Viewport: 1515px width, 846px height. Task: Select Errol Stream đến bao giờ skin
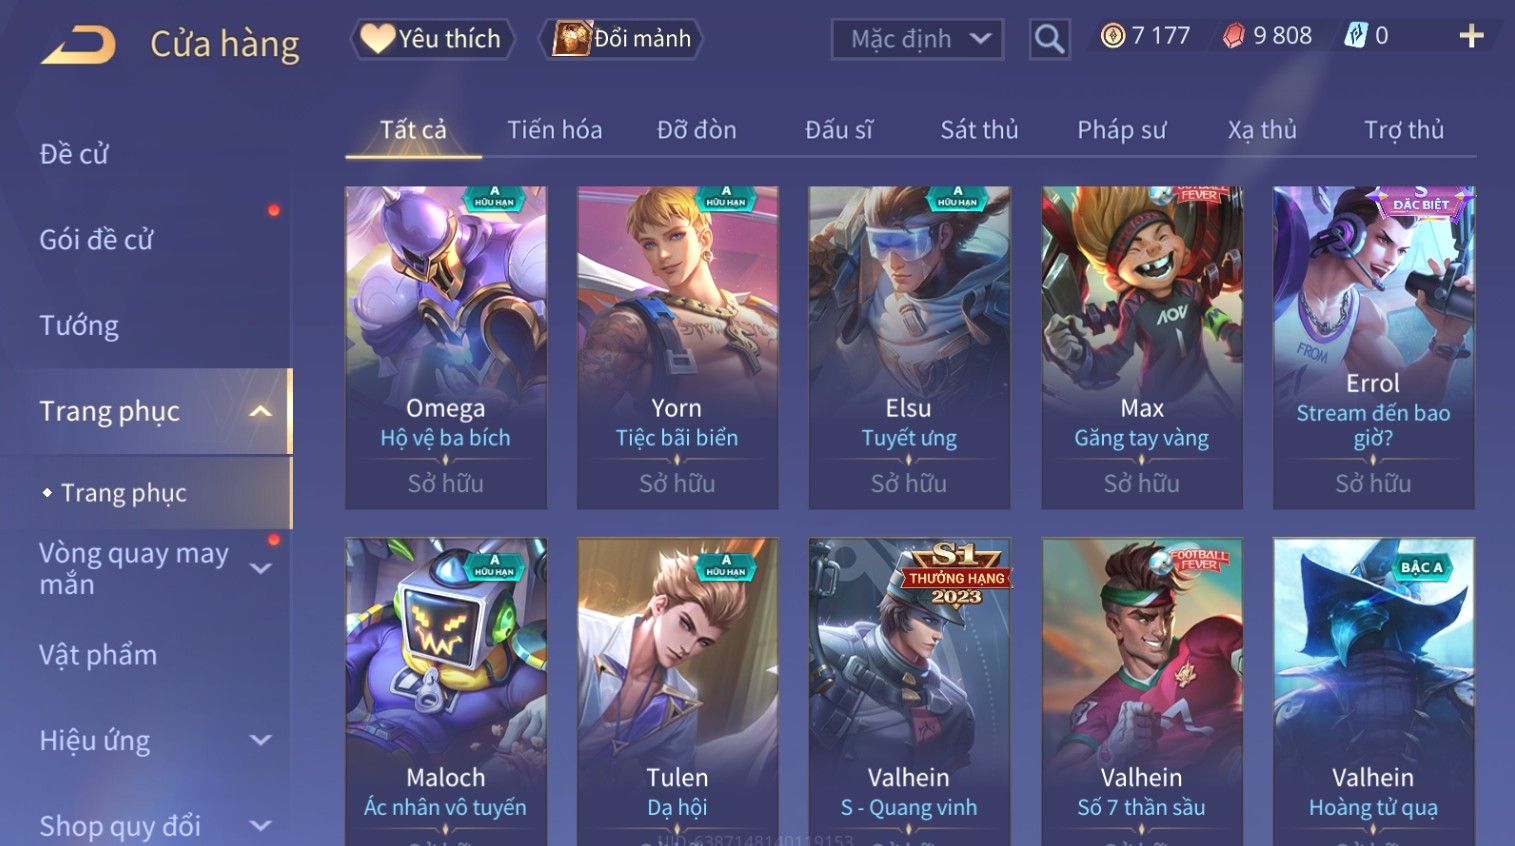click(1373, 347)
